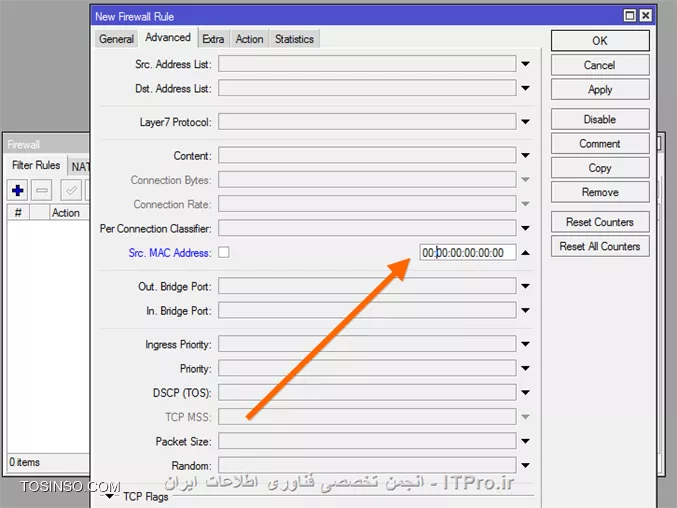Click the Src. Address List input field
Screen dimensions: 677x508
(367, 64)
